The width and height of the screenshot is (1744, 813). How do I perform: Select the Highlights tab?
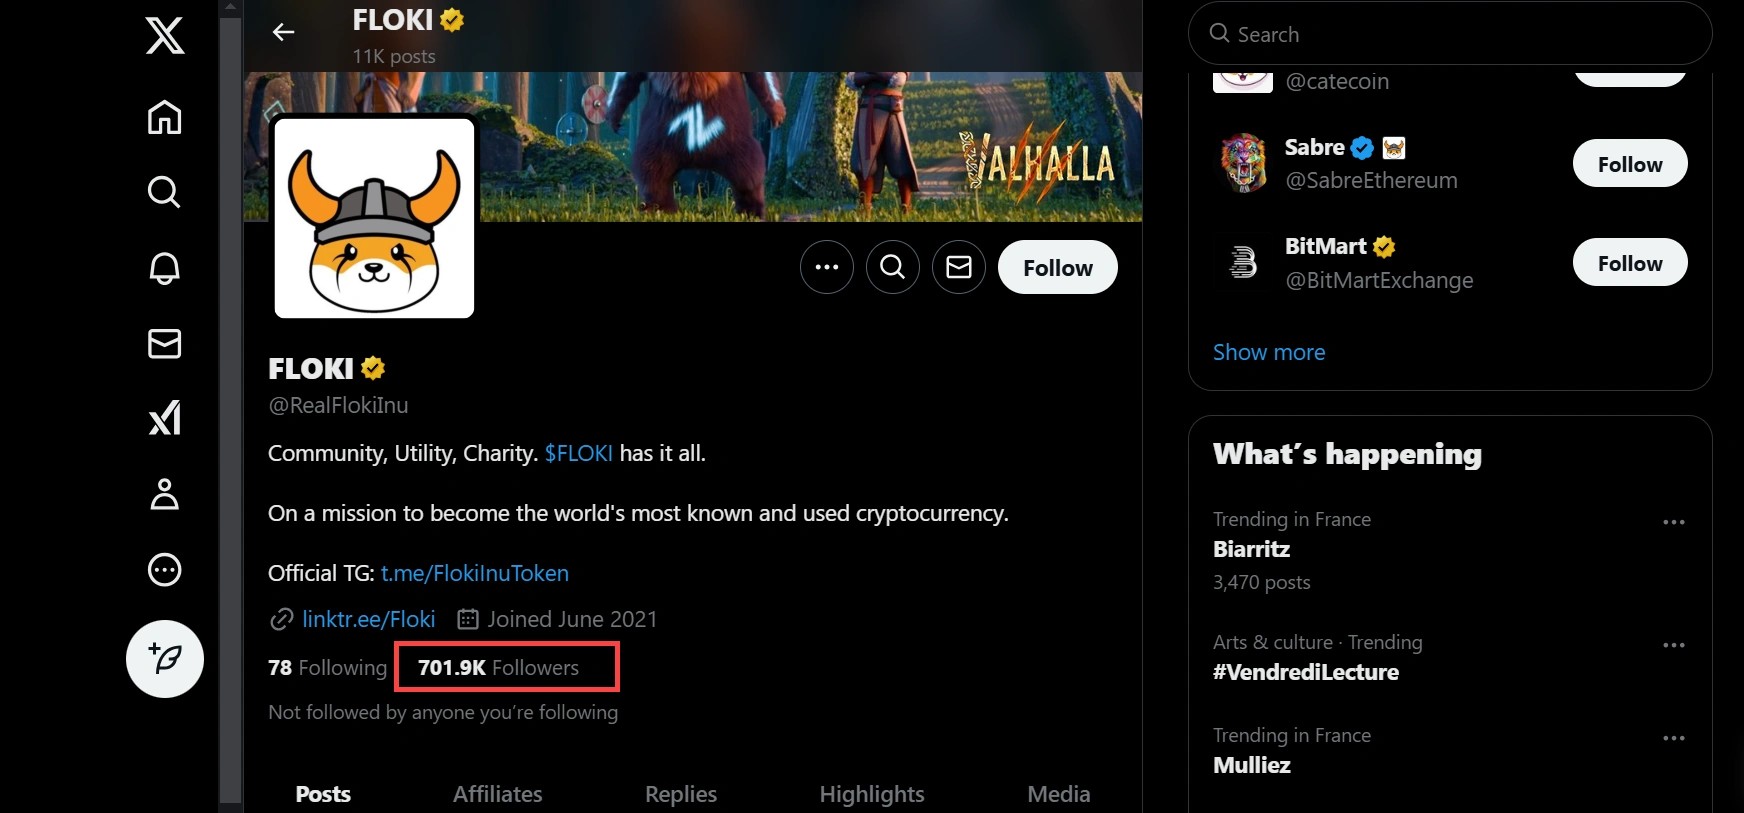coord(872,794)
